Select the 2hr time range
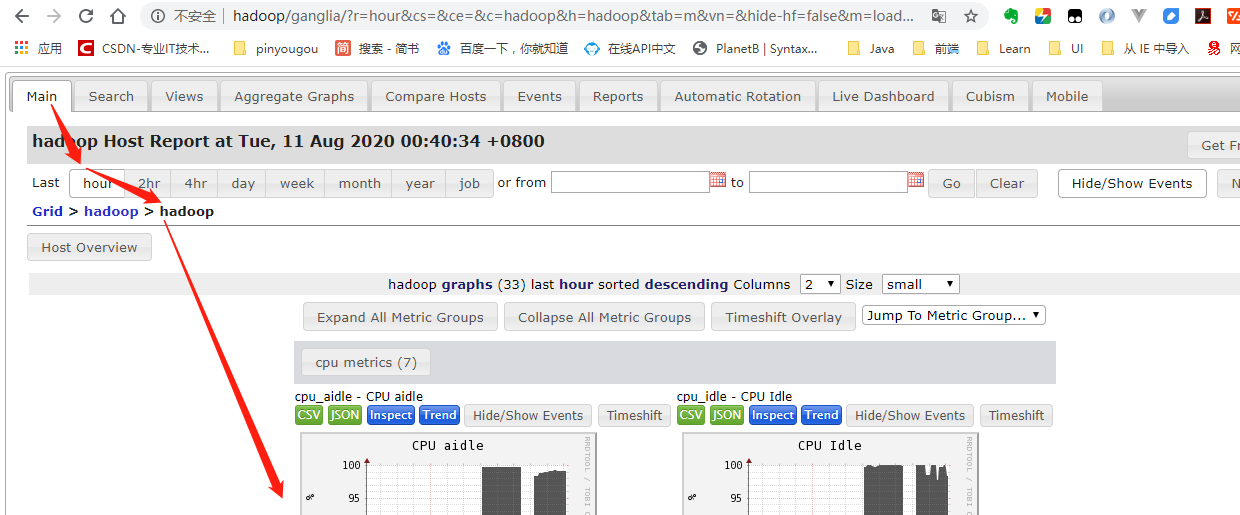Image resolution: width=1240 pixels, height=515 pixels. 149,183
